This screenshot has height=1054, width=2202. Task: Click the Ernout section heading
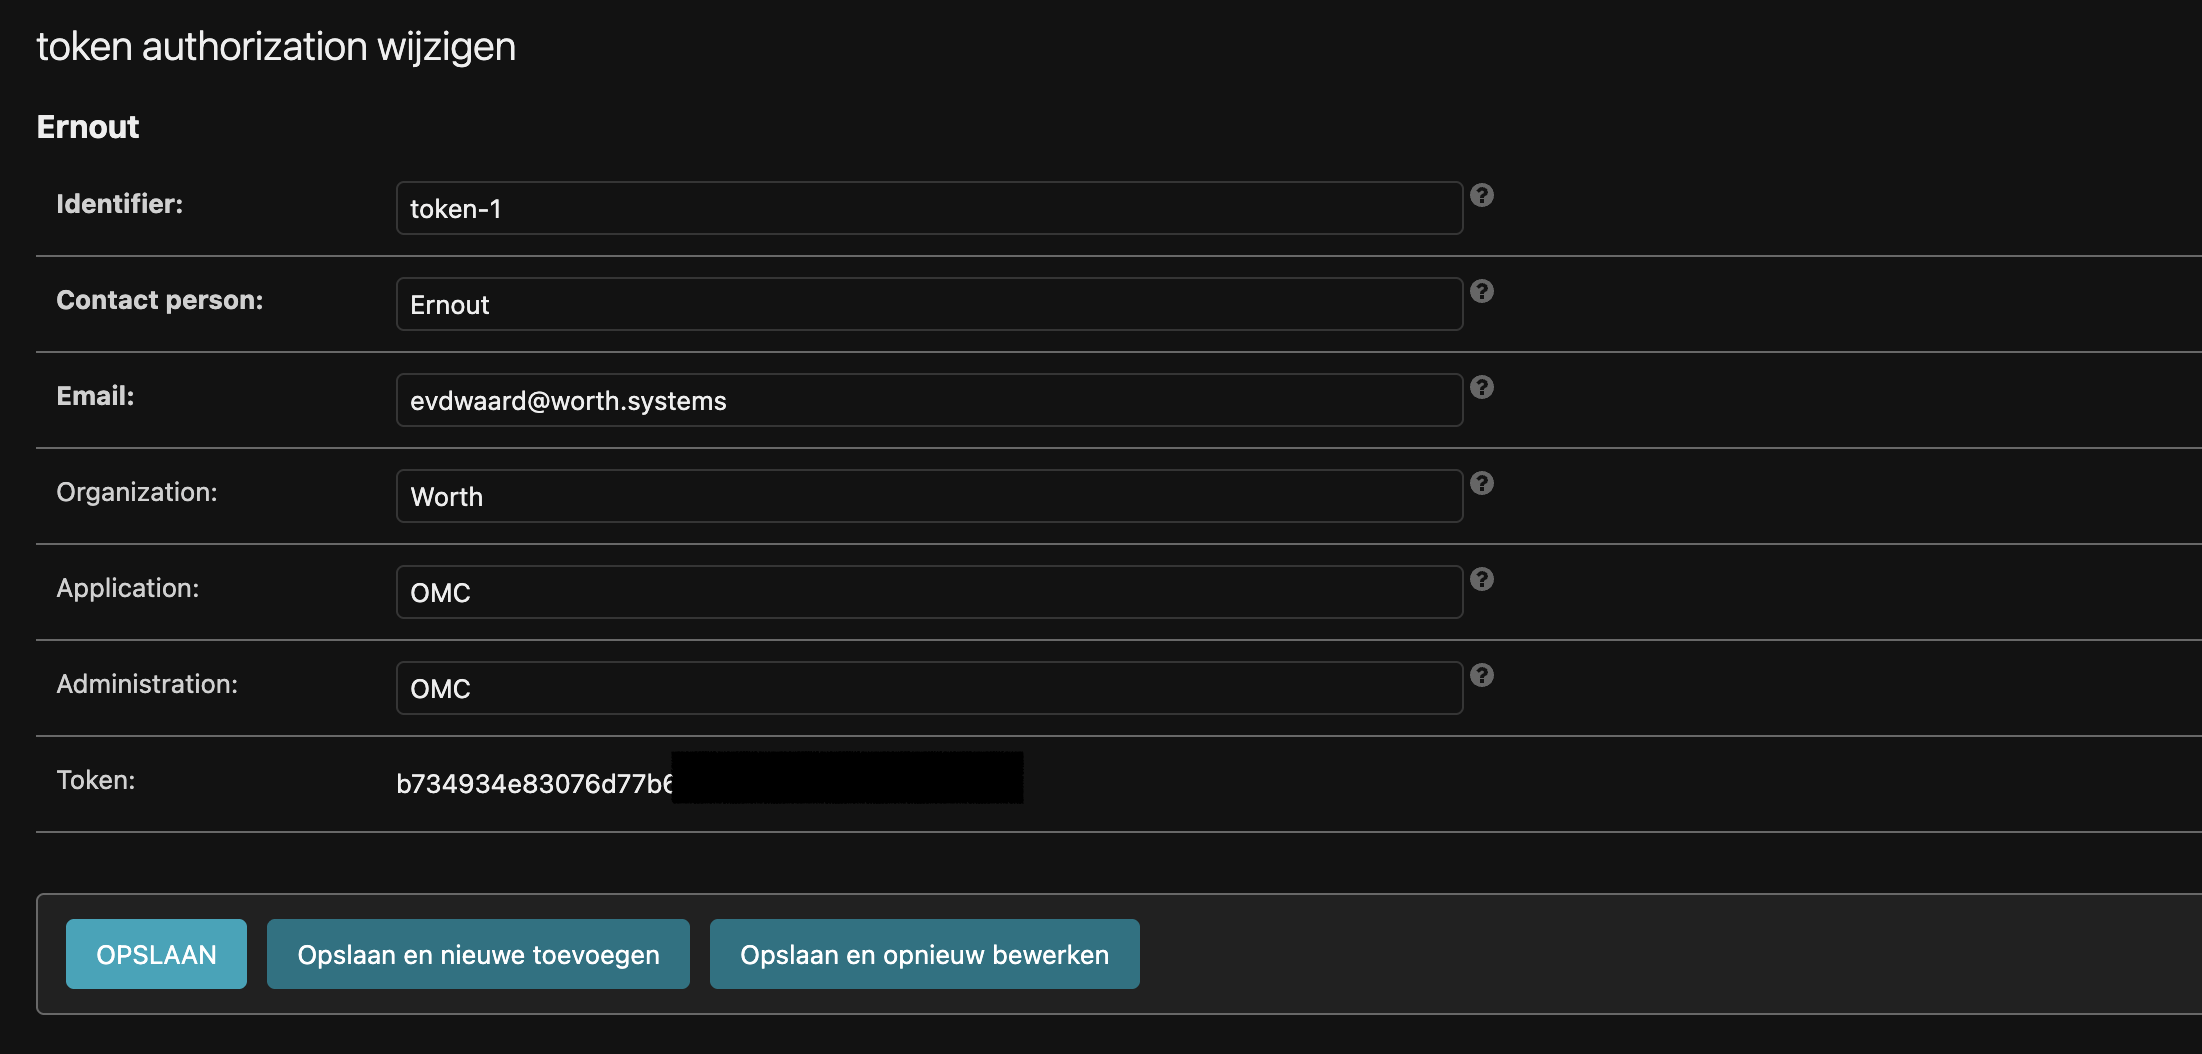click(88, 127)
